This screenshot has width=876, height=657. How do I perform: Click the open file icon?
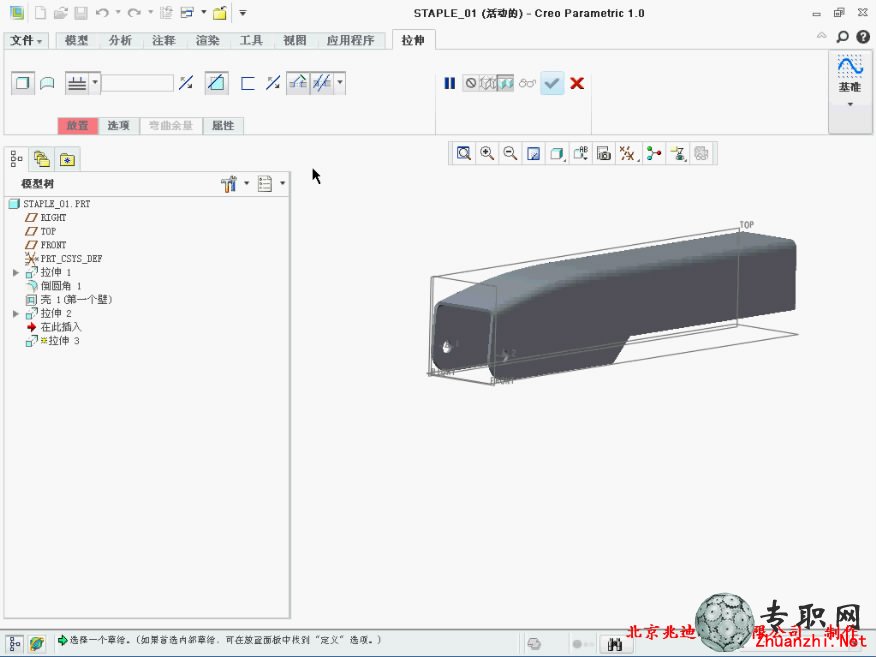point(61,12)
